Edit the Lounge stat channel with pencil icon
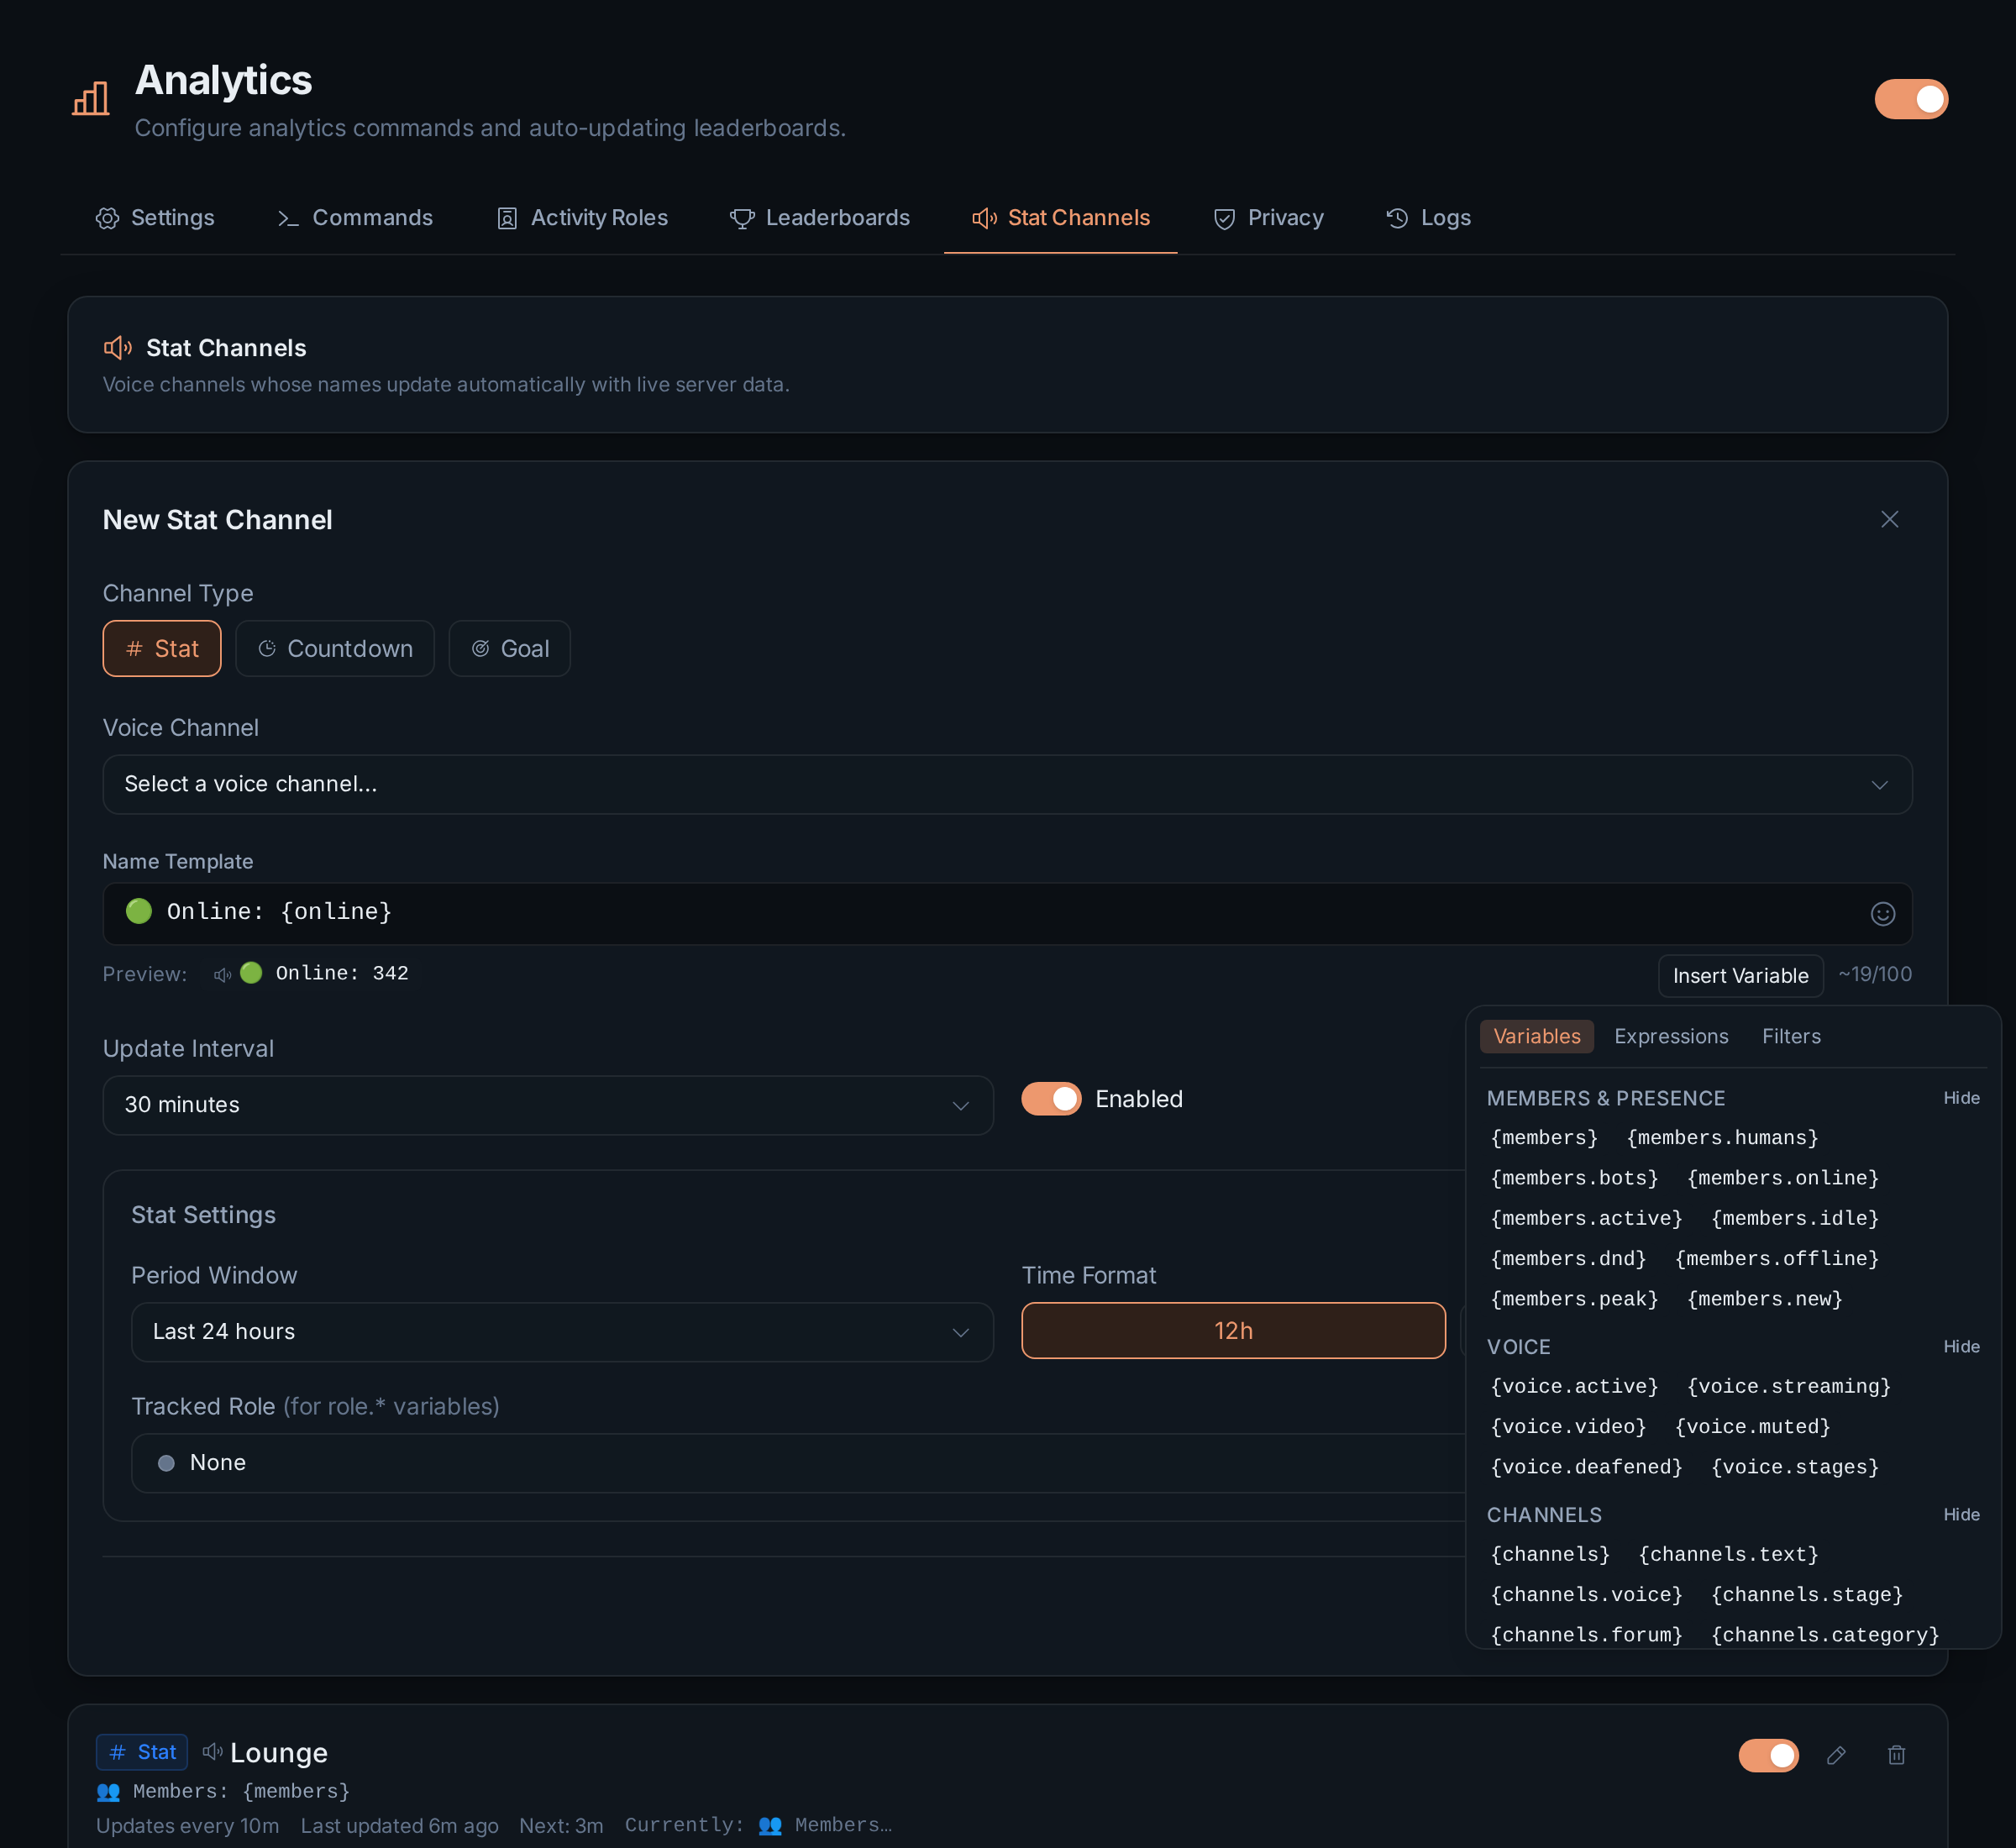 (x=1836, y=1755)
